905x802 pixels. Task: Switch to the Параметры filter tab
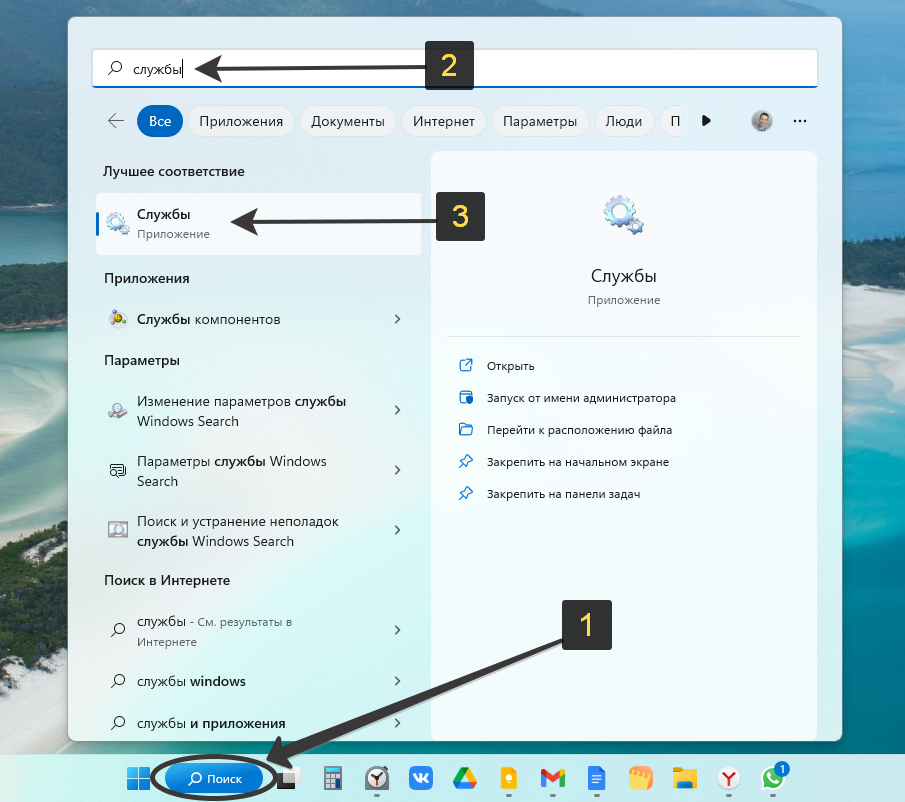coord(540,121)
